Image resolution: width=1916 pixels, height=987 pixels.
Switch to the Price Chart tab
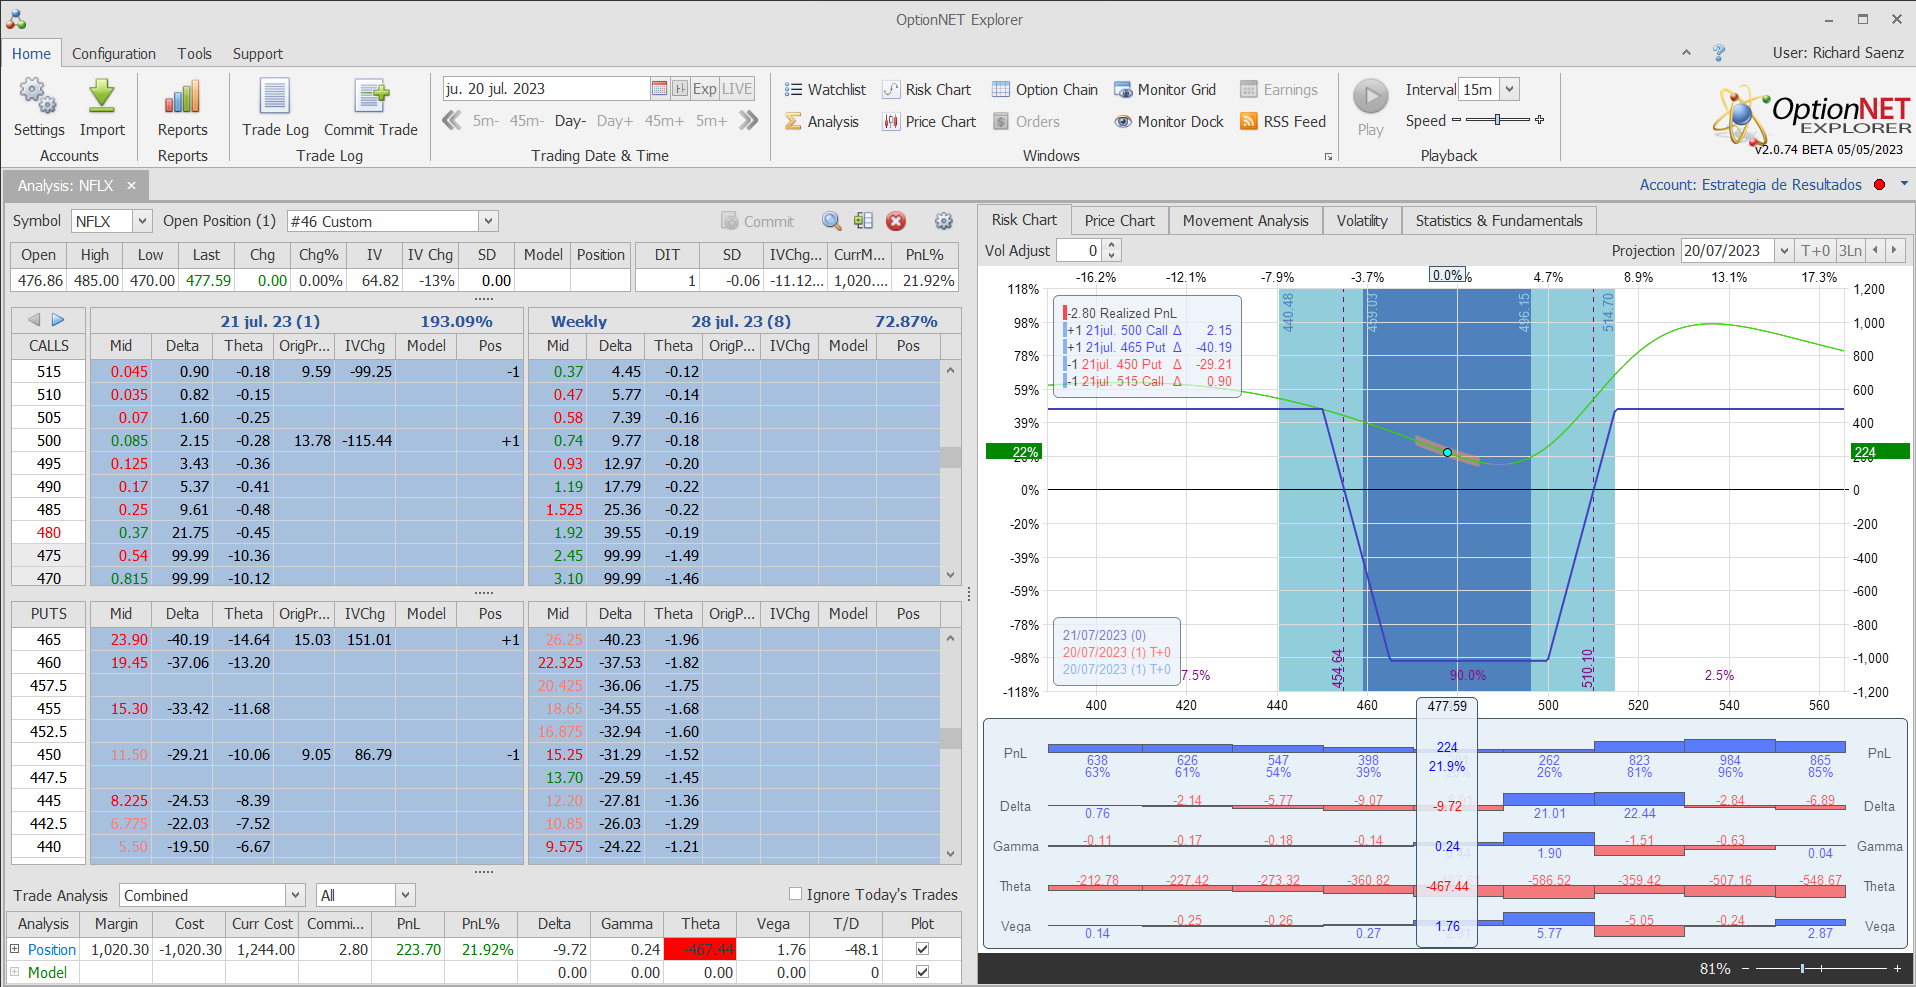[x=1119, y=220]
